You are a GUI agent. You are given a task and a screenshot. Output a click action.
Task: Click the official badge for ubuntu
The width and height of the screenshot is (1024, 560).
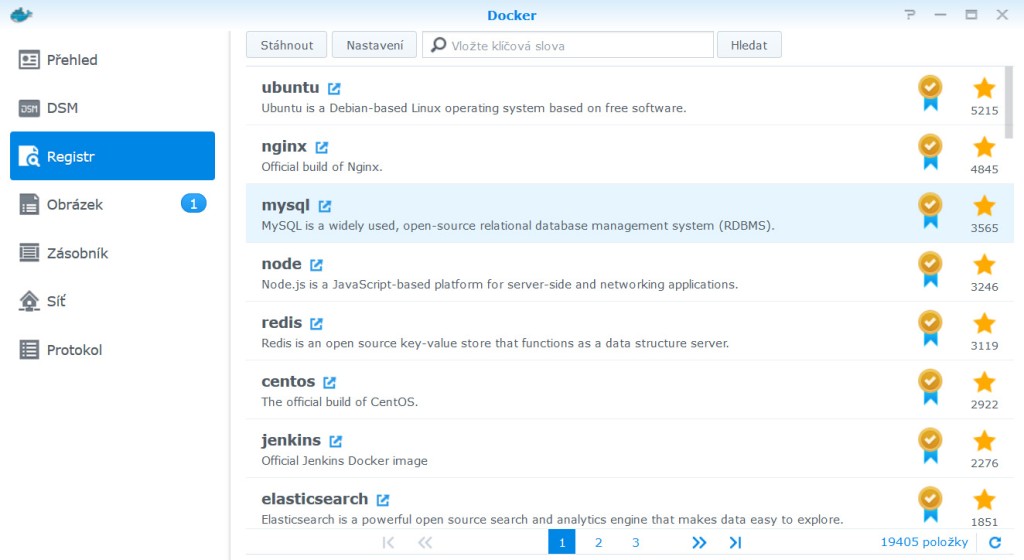click(x=930, y=93)
